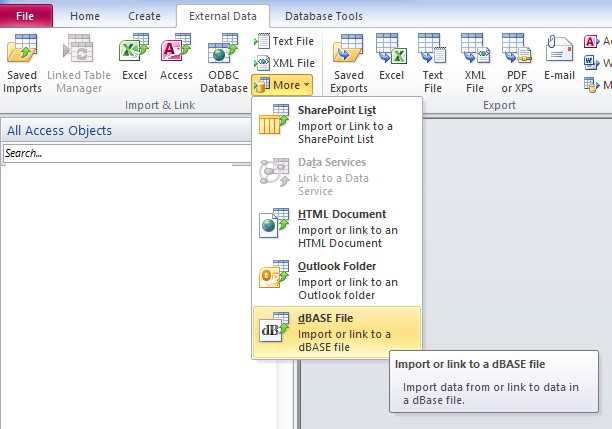The width and height of the screenshot is (612, 429).
Task: Open Saved Exports
Action: click(349, 64)
